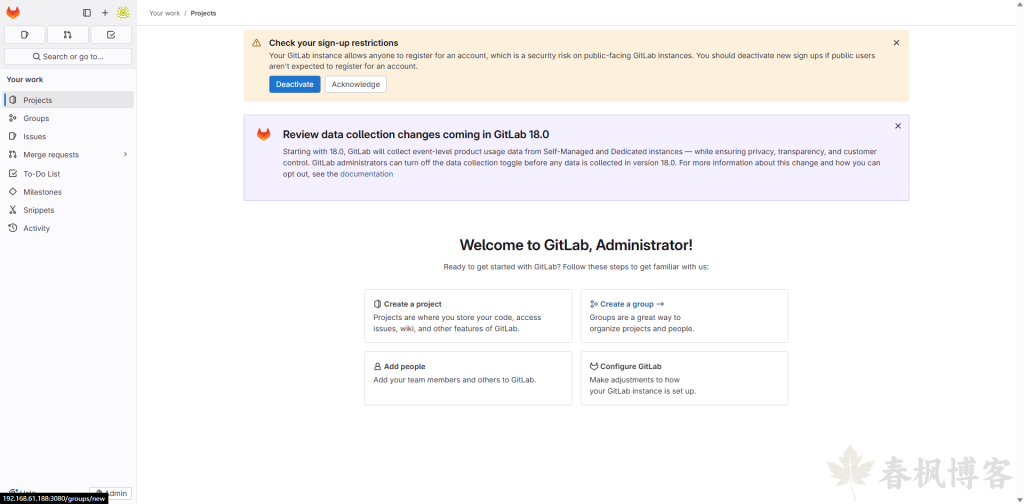
Task: Open the documentation link
Action: point(366,174)
